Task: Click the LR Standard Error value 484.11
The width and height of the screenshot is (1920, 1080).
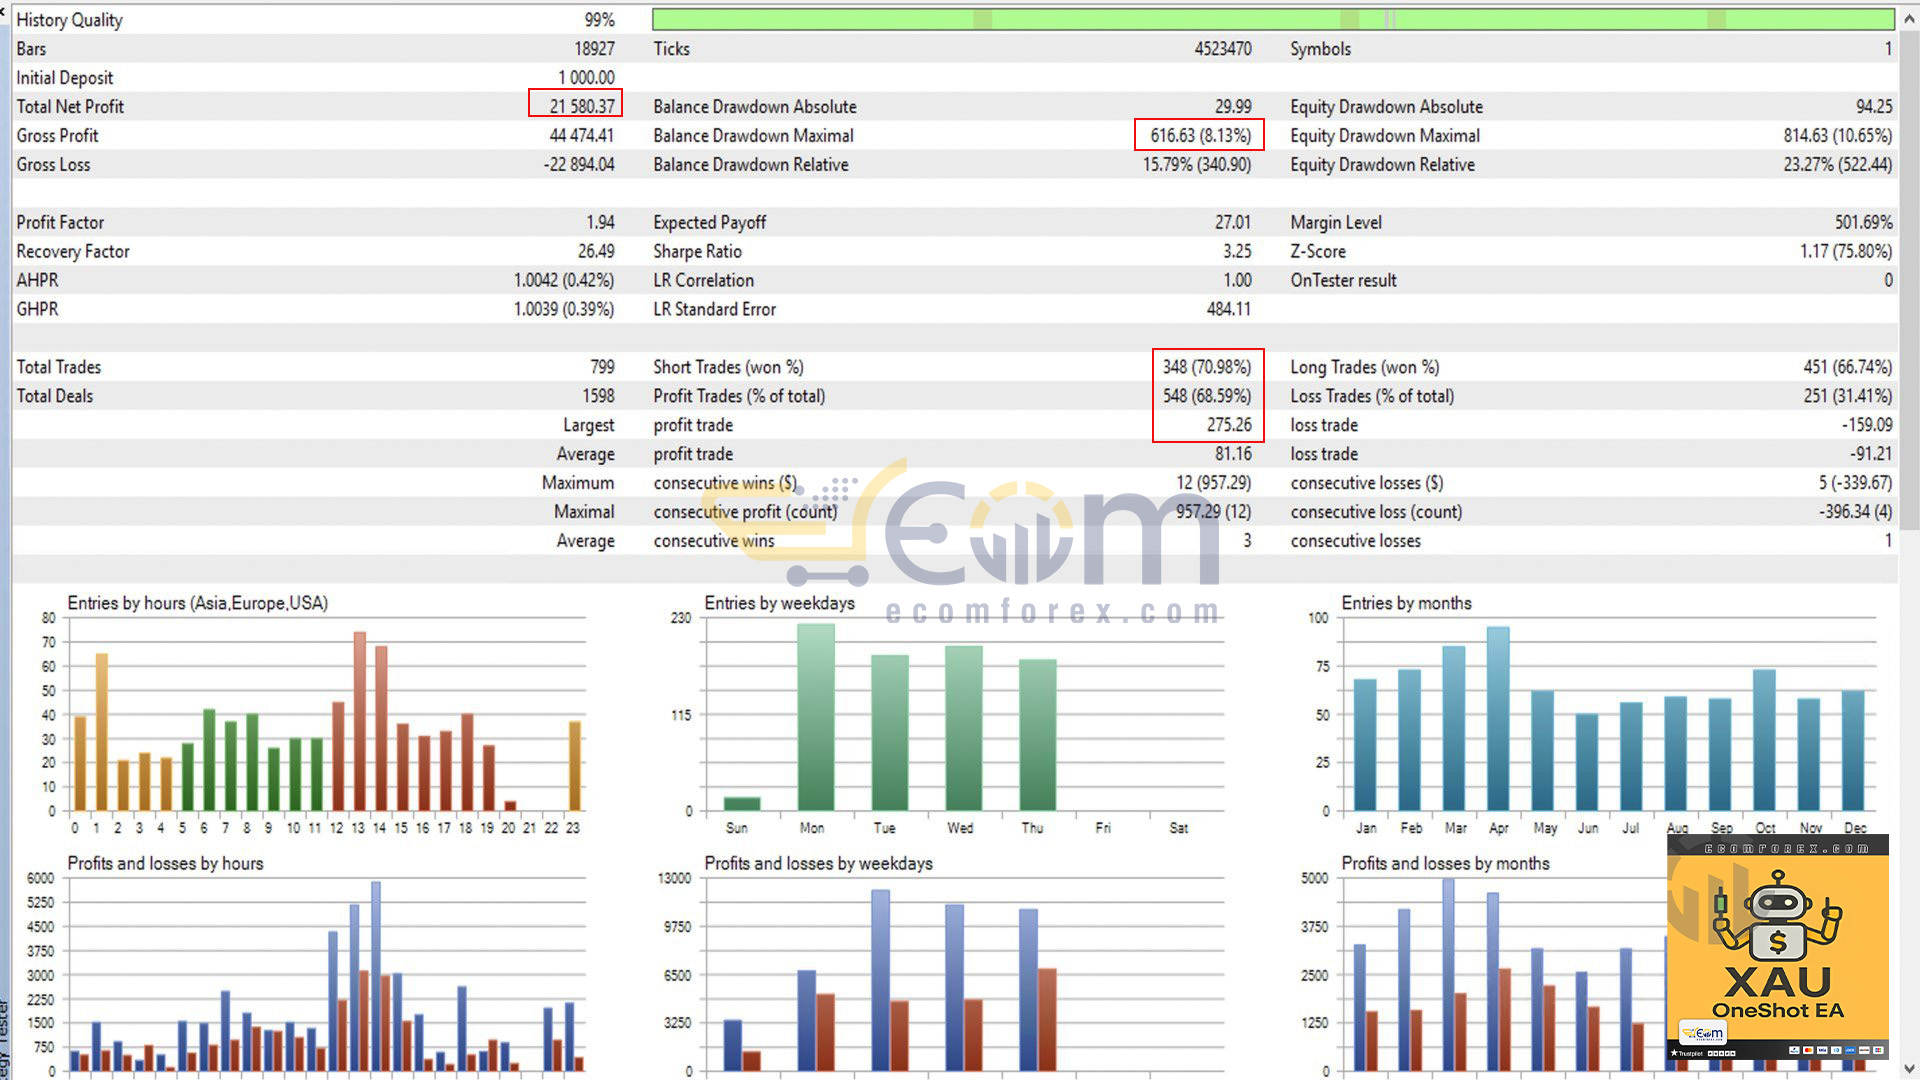Action: coord(1228,309)
